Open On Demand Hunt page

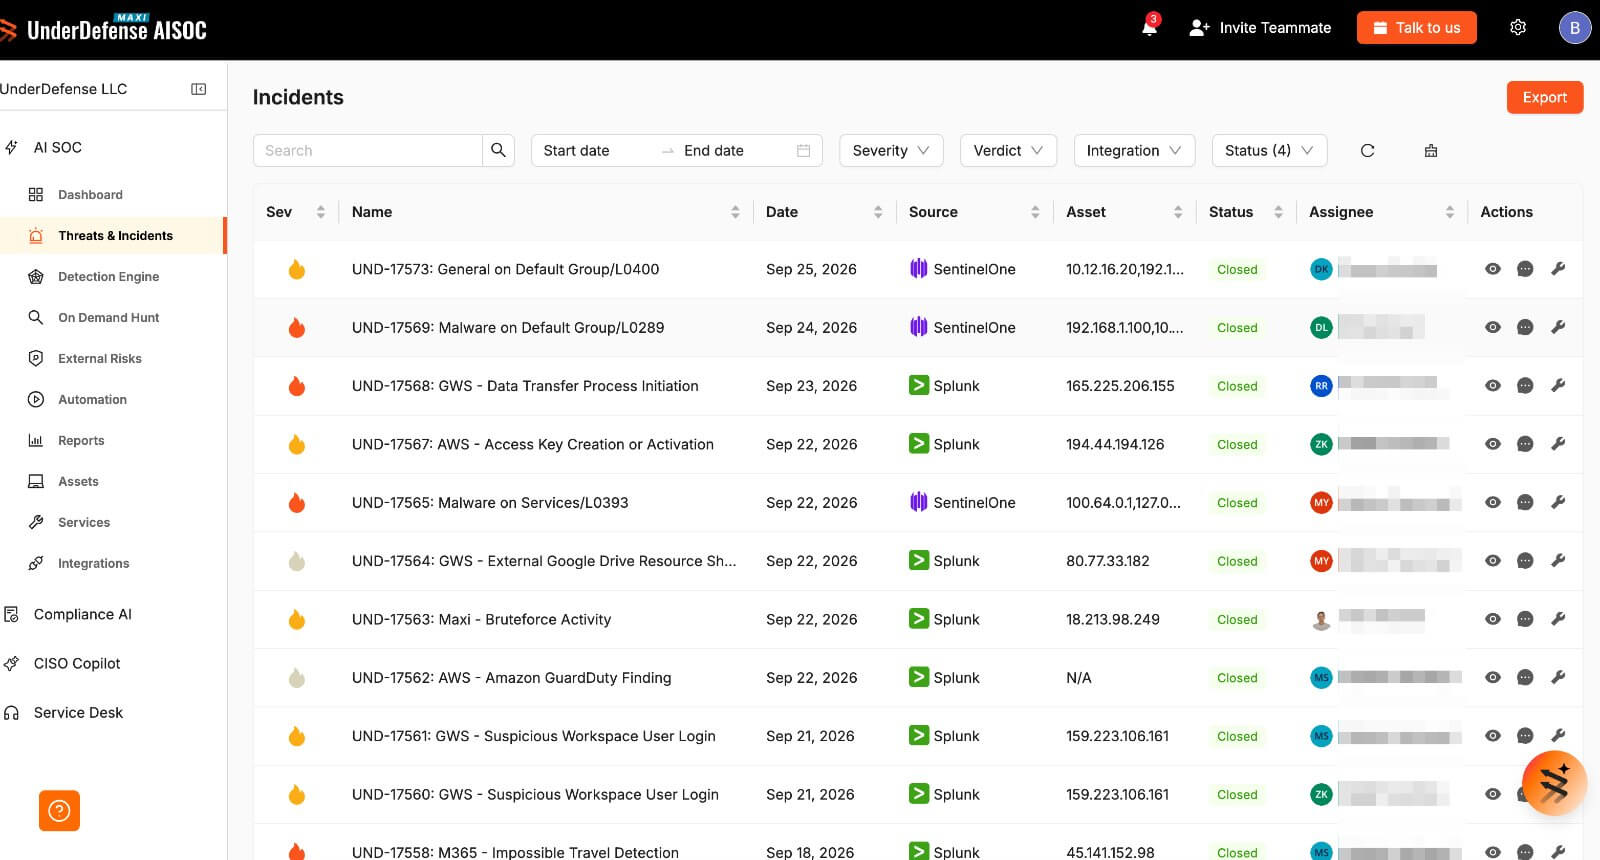pyautogui.click(x=108, y=318)
